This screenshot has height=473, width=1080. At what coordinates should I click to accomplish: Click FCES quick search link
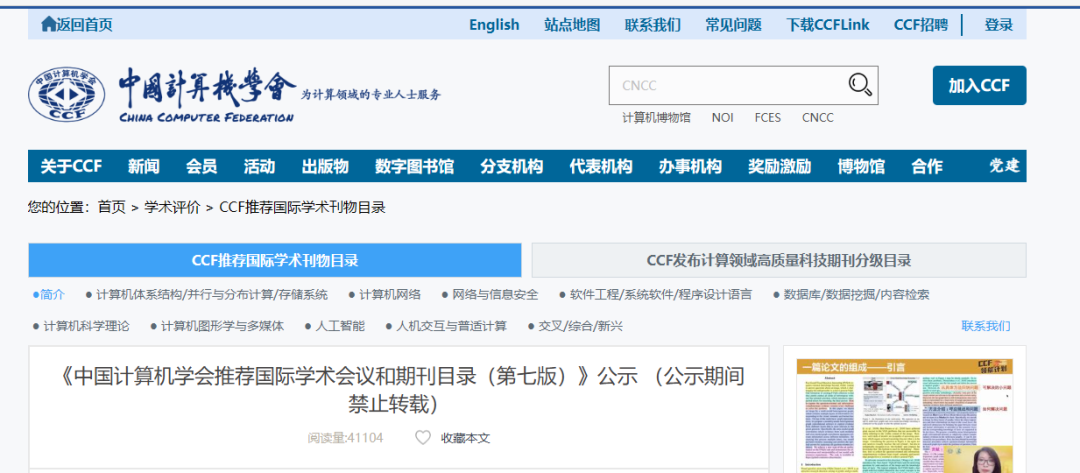tap(767, 118)
